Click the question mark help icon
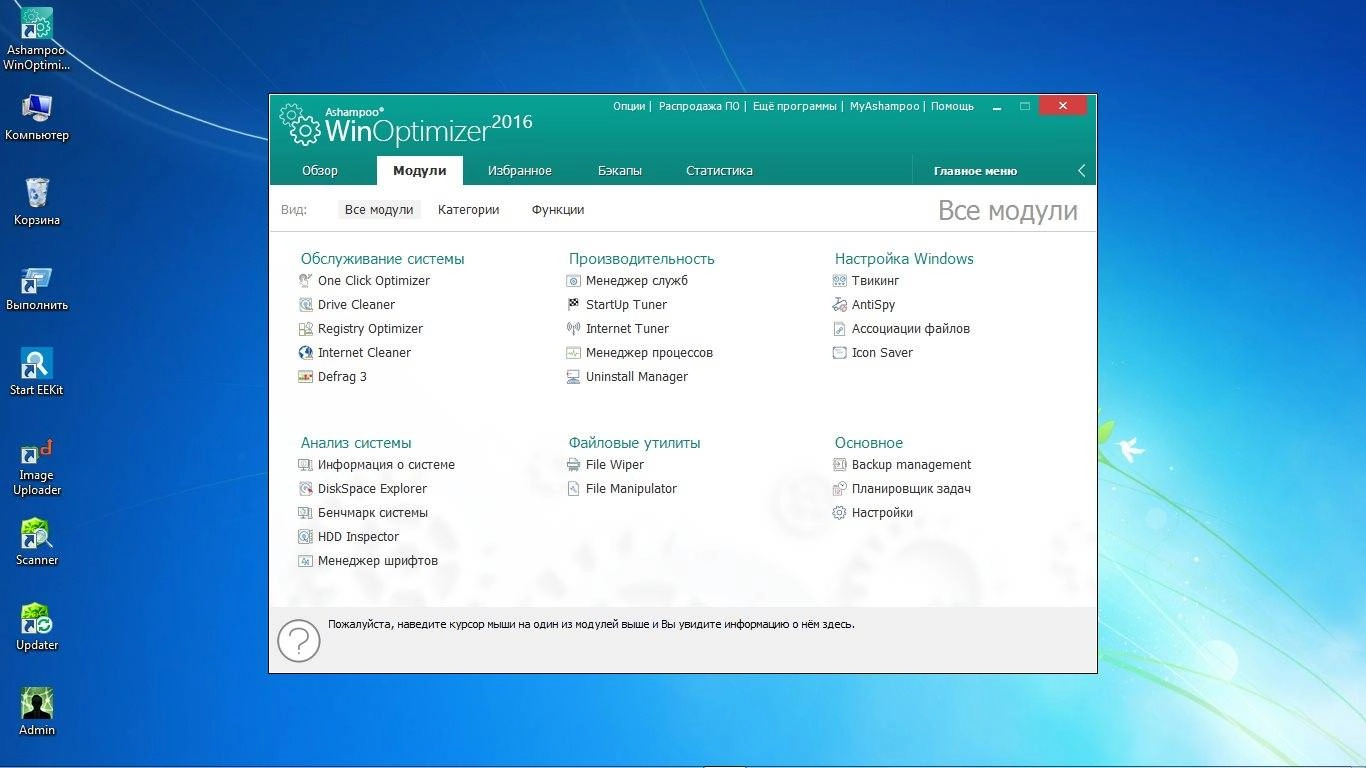 point(298,641)
